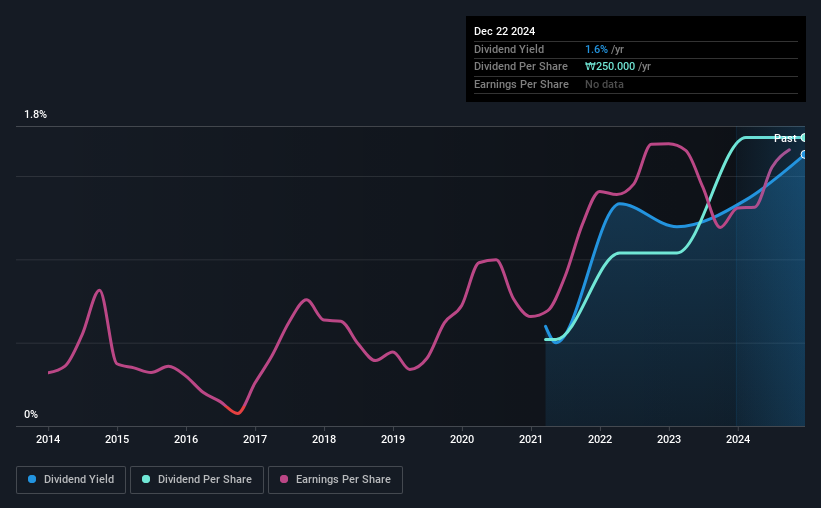Click the blue Dividend Yield legend dot

pos(32,479)
